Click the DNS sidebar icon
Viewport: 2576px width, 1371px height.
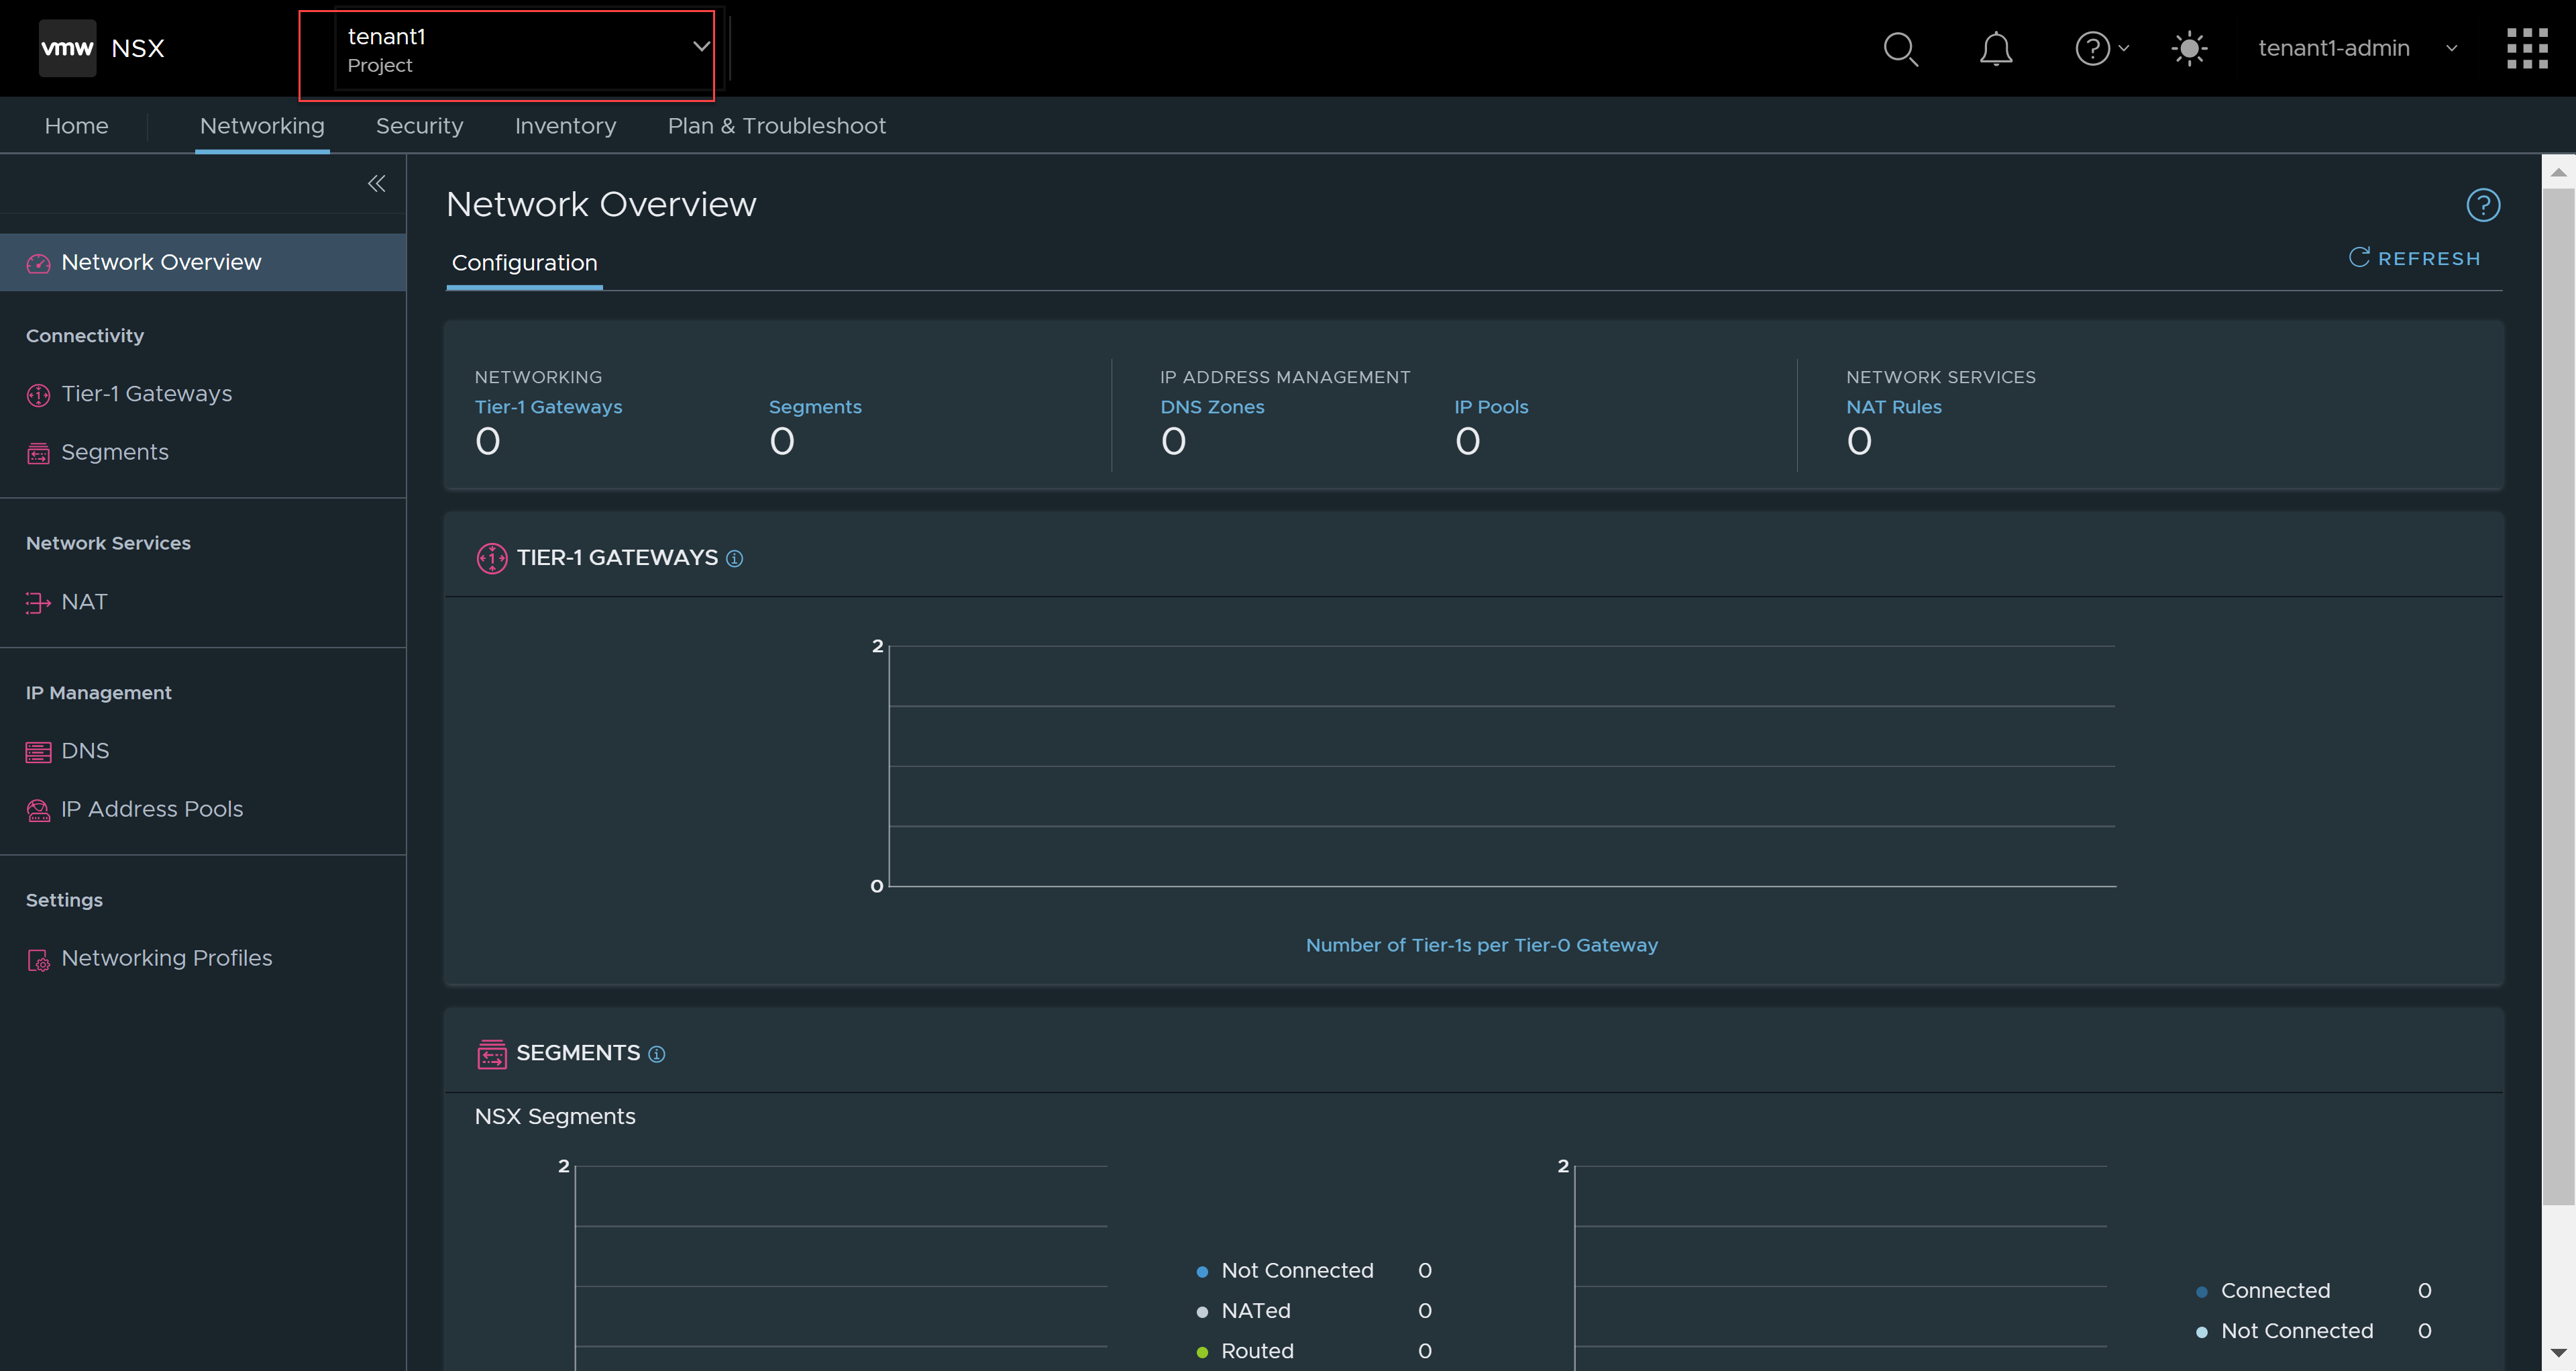[38, 752]
